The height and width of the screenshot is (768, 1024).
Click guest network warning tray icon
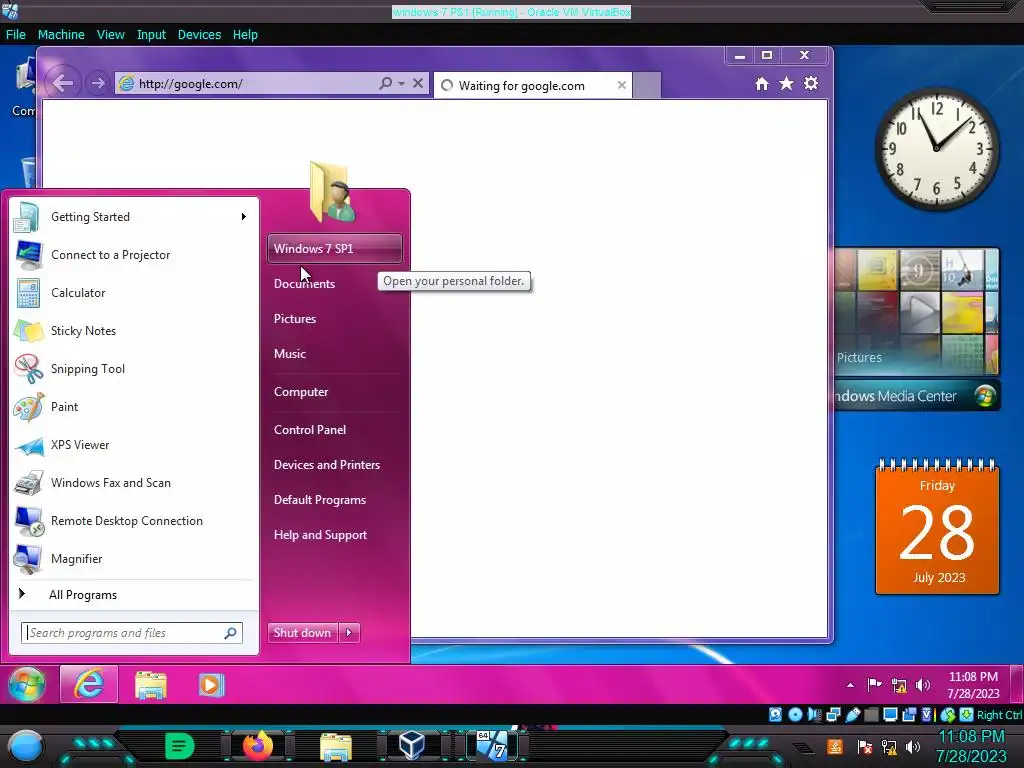pyautogui.click(x=899, y=685)
